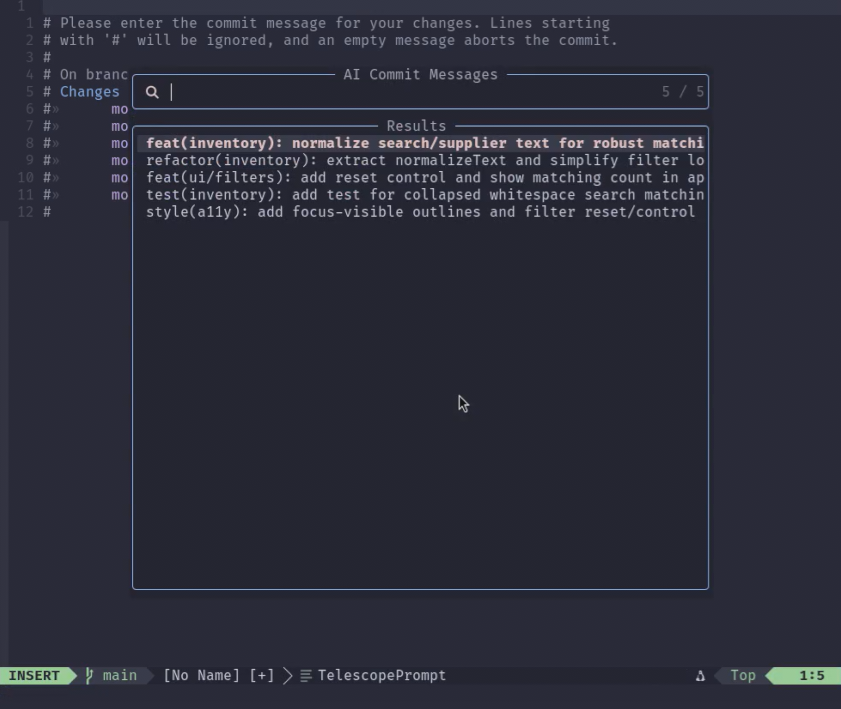
Task: Click the 'Results' panel title
Action: click(416, 126)
